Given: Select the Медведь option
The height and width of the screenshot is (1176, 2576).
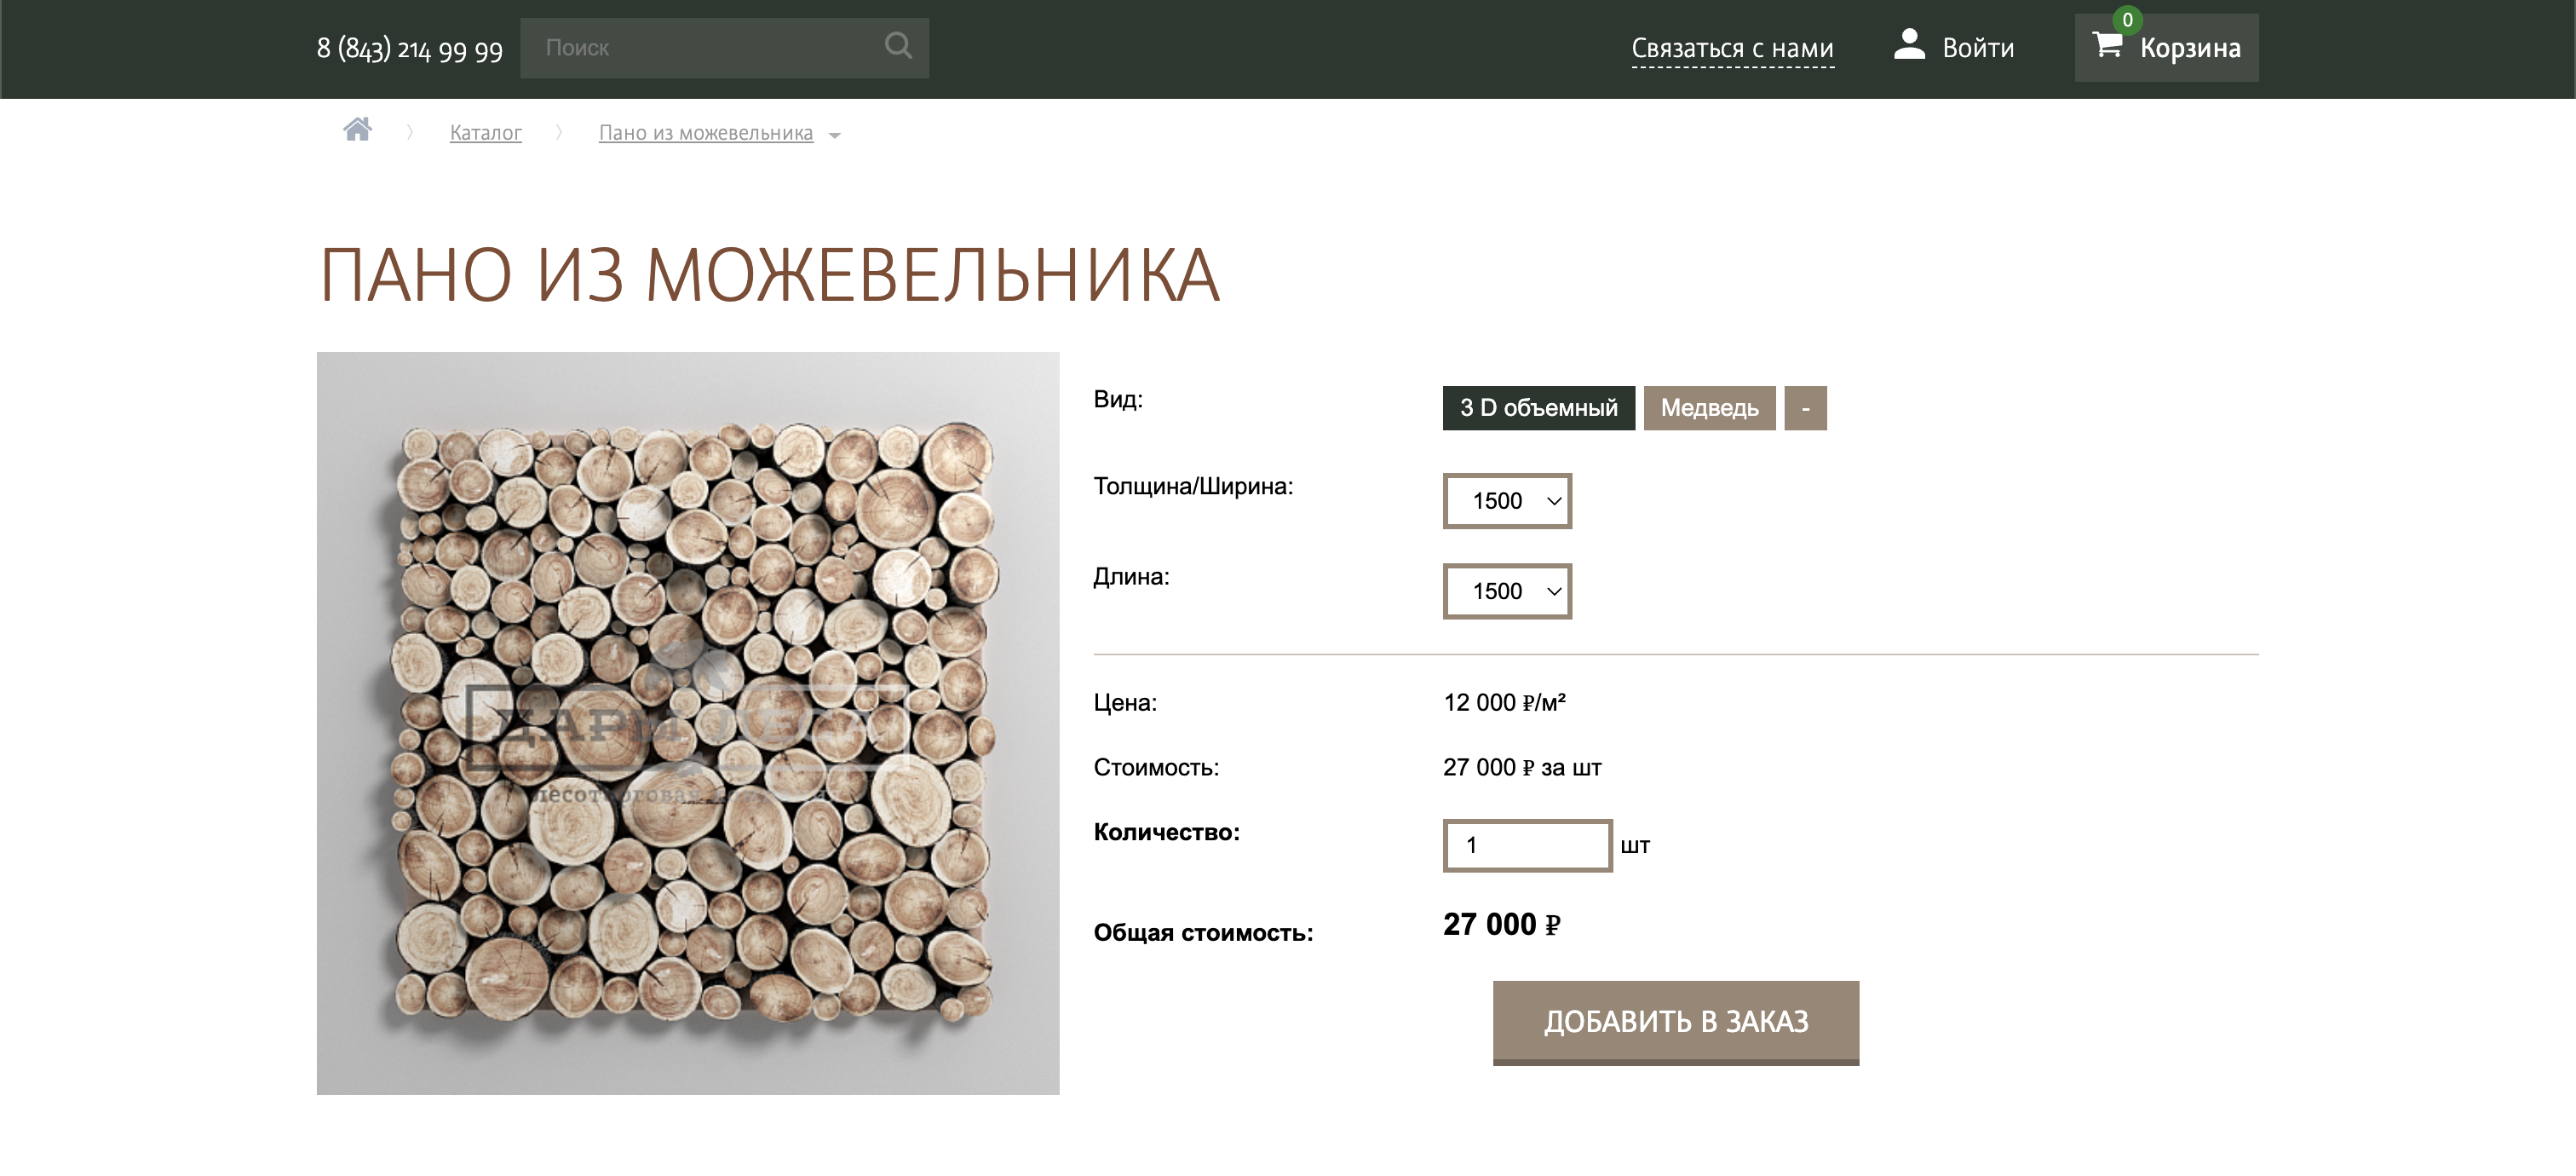Looking at the screenshot, I should (x=1709, y=408).
